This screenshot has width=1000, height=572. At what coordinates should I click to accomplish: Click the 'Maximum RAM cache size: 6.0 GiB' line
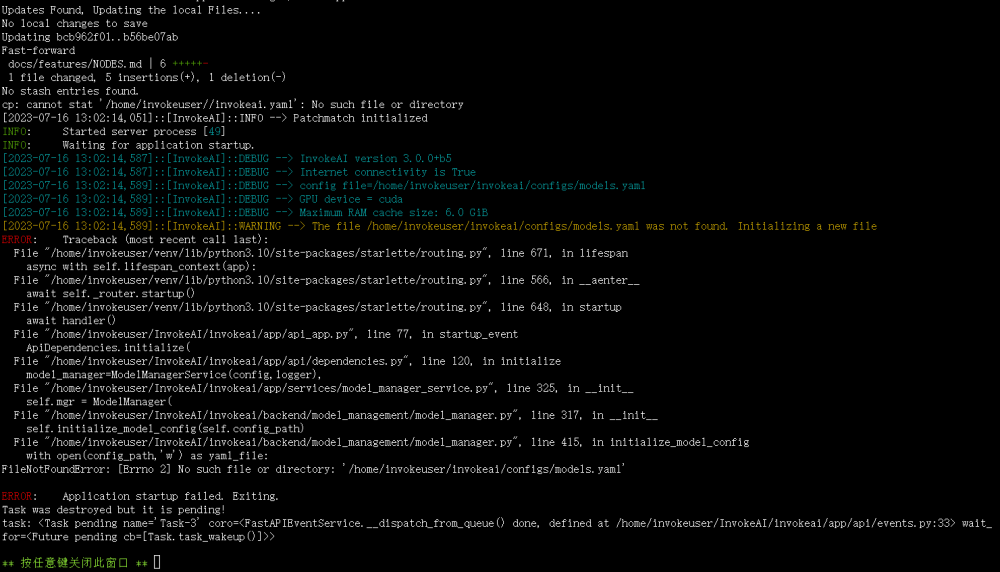tap(245, 212)
